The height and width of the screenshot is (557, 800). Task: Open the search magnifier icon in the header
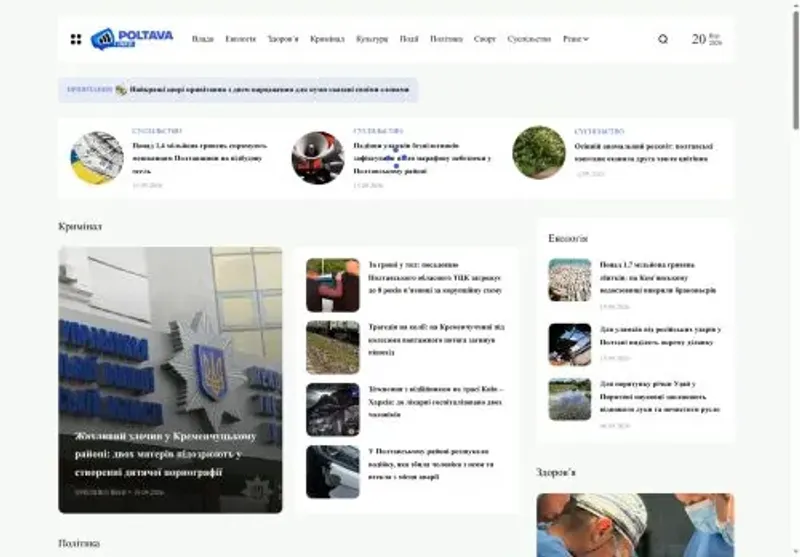click(x=663, y=39)
